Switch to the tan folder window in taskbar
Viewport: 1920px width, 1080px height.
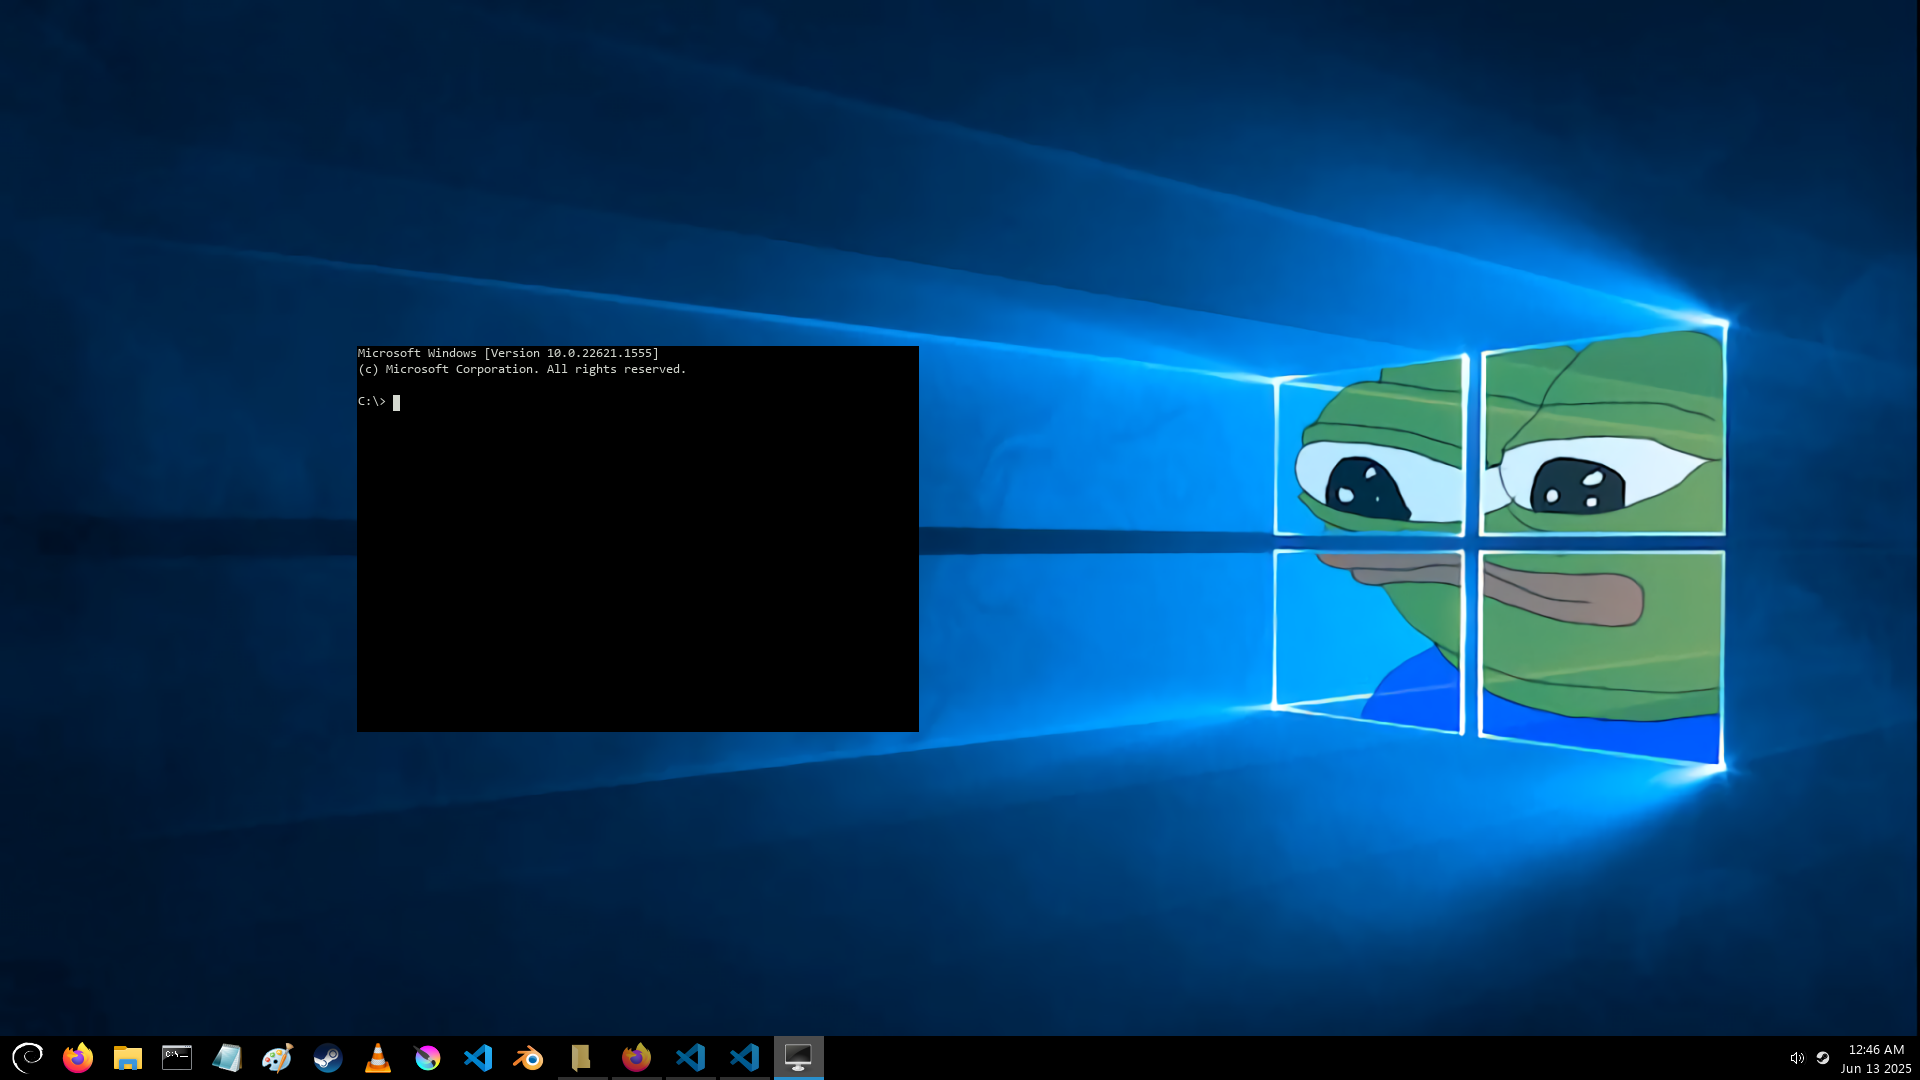click(x=581, y=1057)
